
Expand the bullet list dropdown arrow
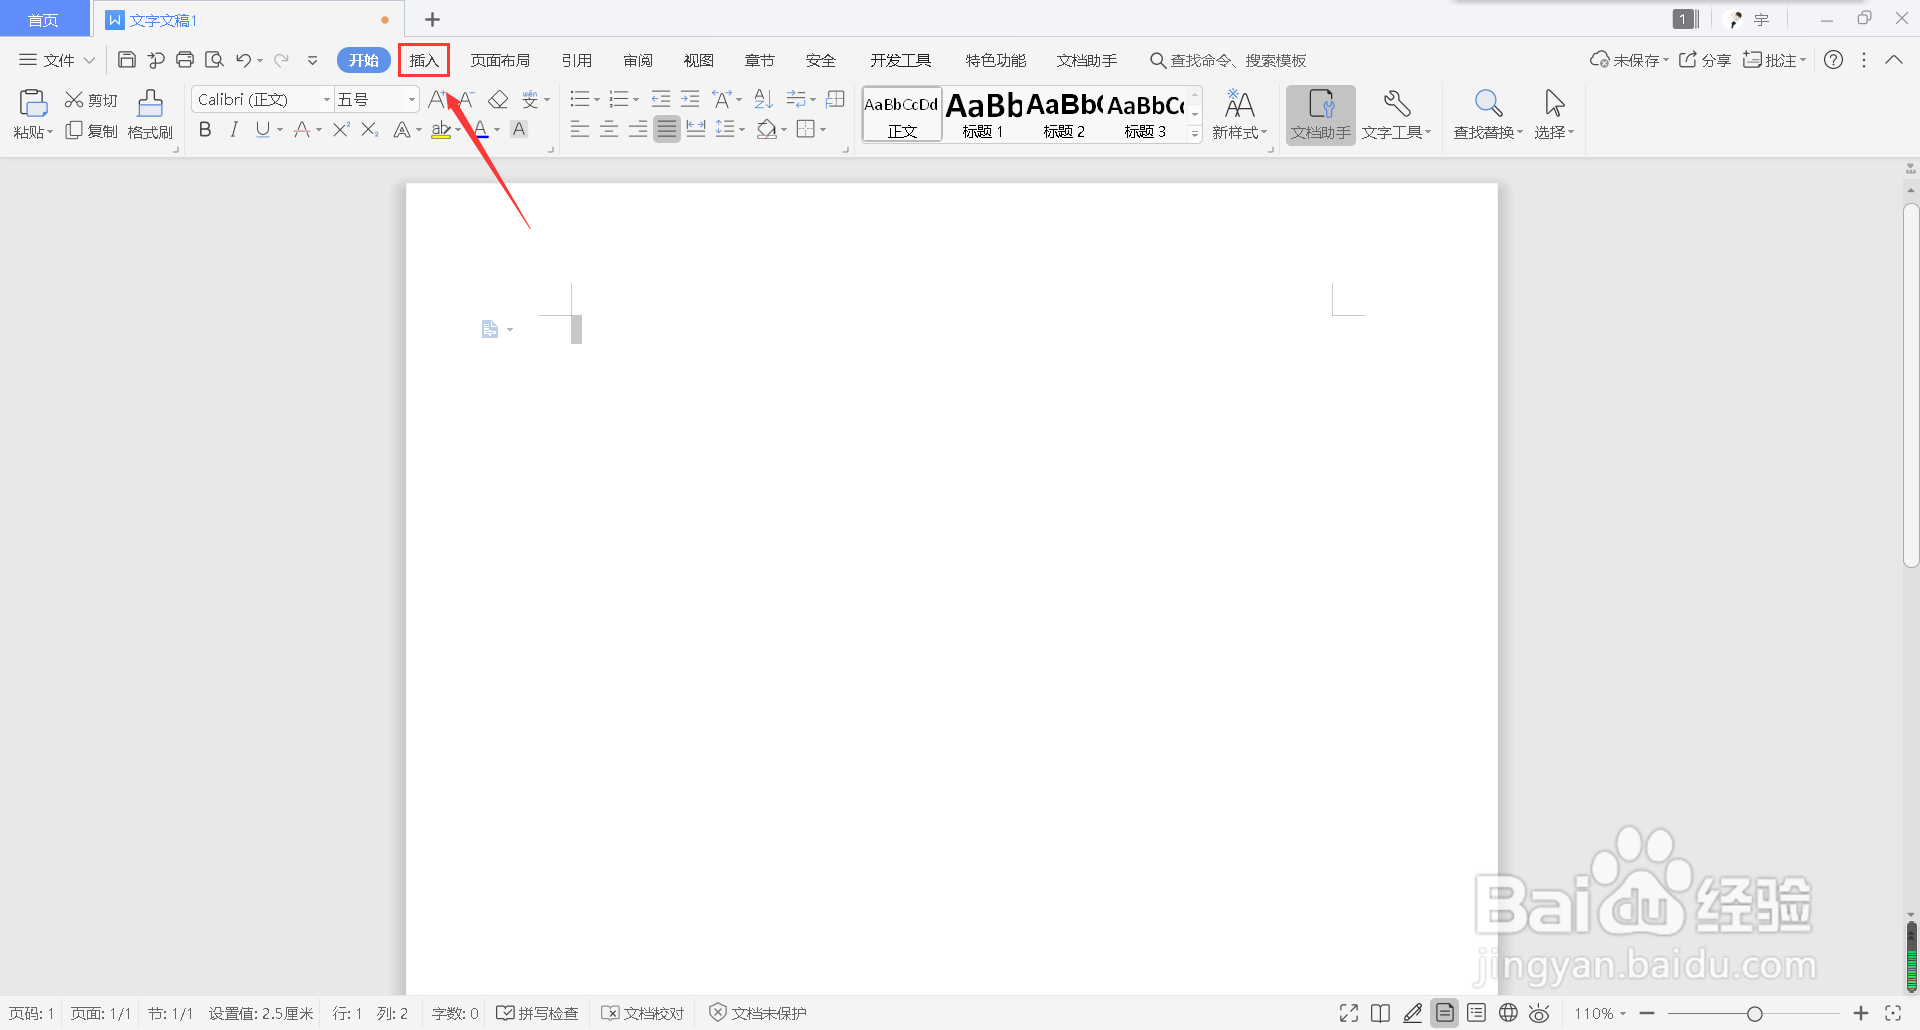pyautogui.click(x=596, y=99)
